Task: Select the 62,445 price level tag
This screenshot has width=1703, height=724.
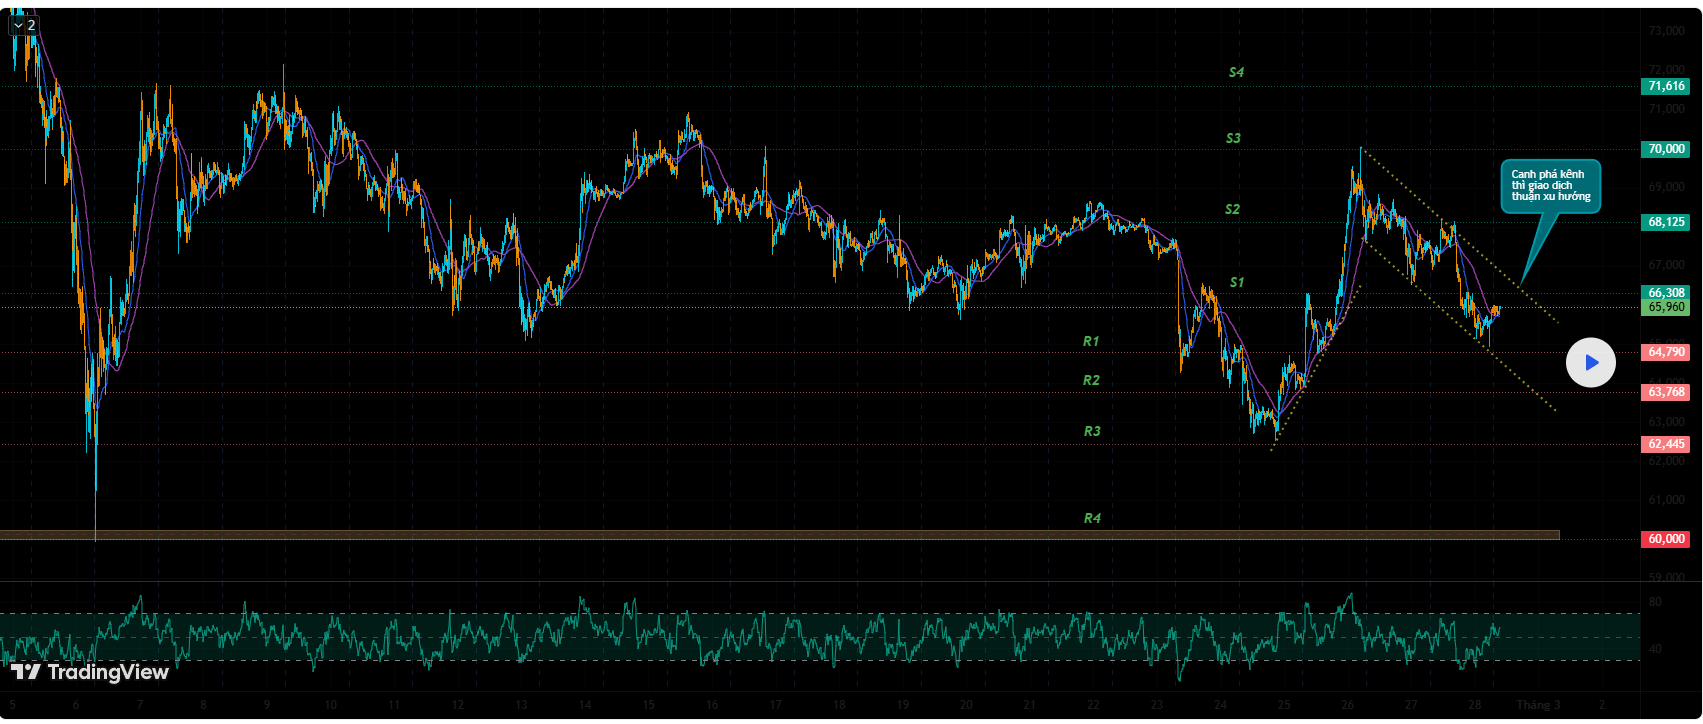Action: pos(1665,444)
